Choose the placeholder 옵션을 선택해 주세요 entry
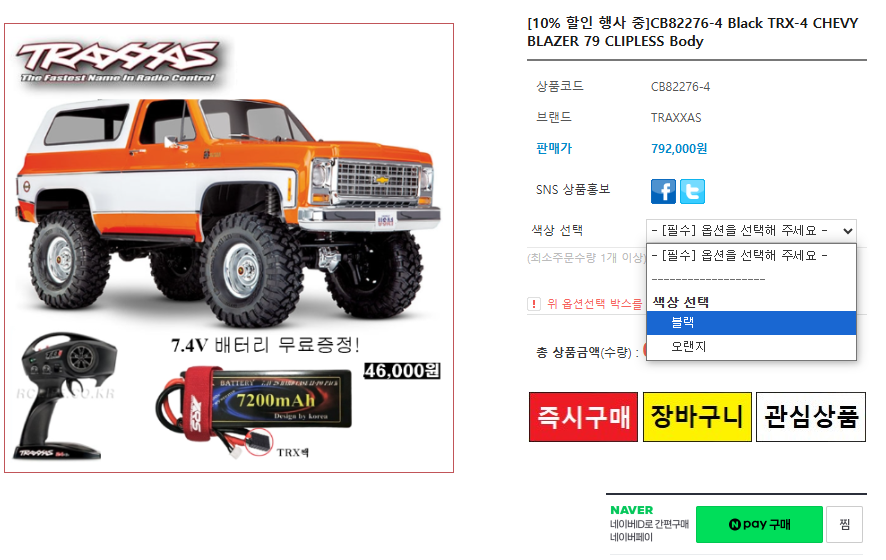The width and height of the screenshot is (886, 560). coord(751,255)
